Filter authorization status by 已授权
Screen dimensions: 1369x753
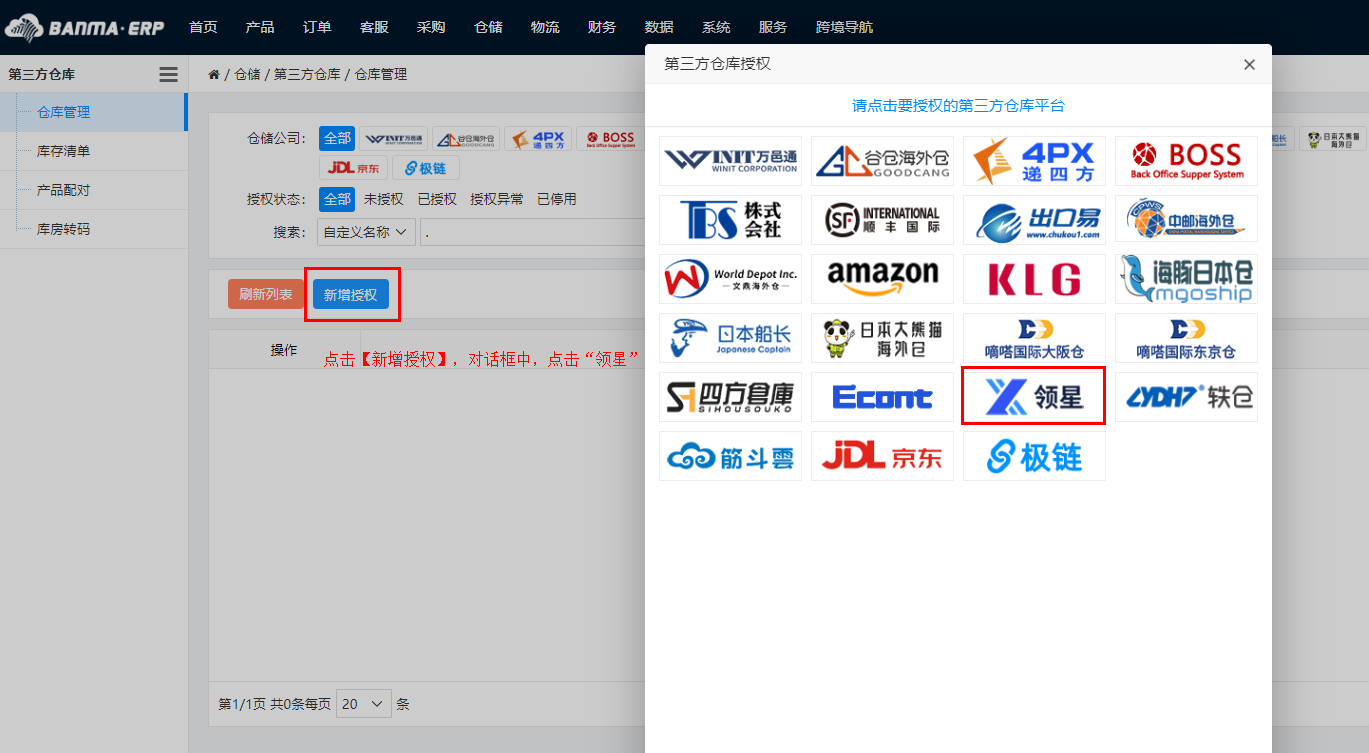tap(437, 199)
